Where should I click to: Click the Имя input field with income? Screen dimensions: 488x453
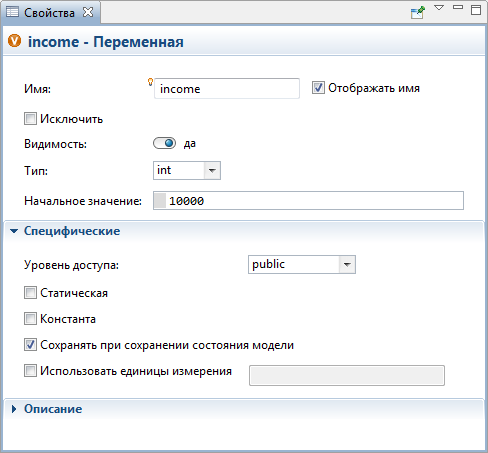point(227,89)
